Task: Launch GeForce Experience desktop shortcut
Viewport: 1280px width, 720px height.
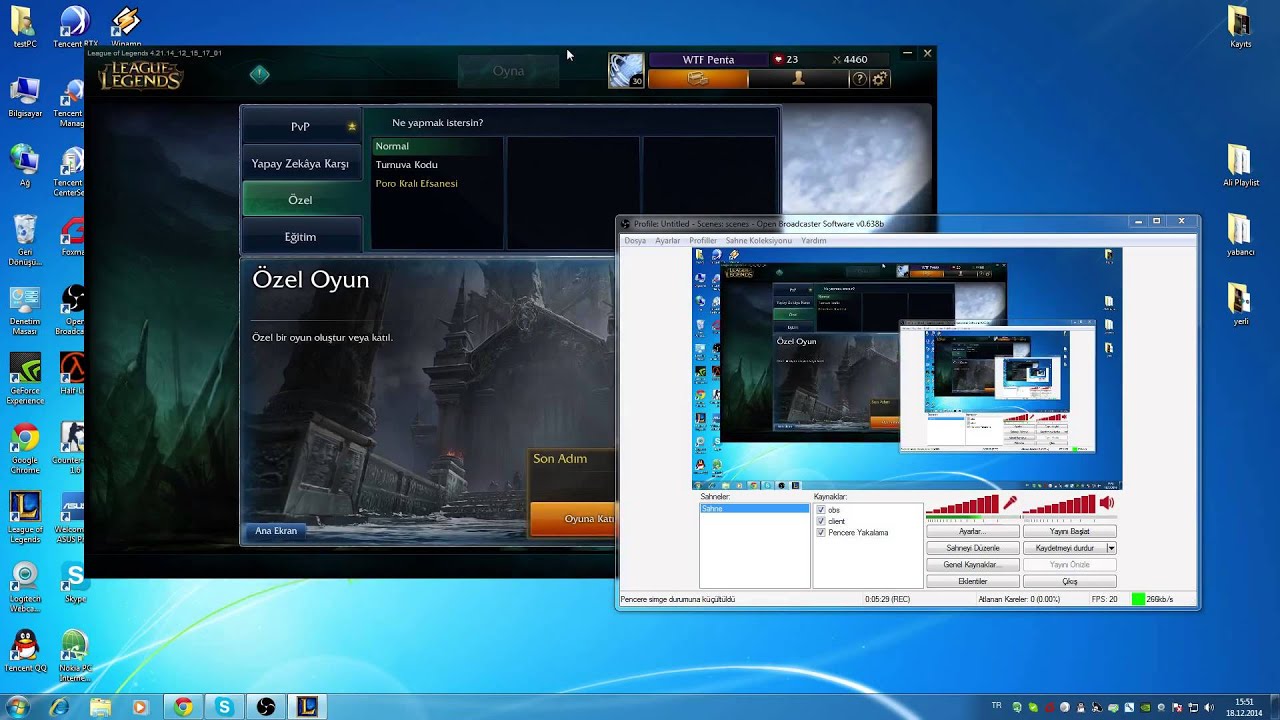Action: point(25,379)
